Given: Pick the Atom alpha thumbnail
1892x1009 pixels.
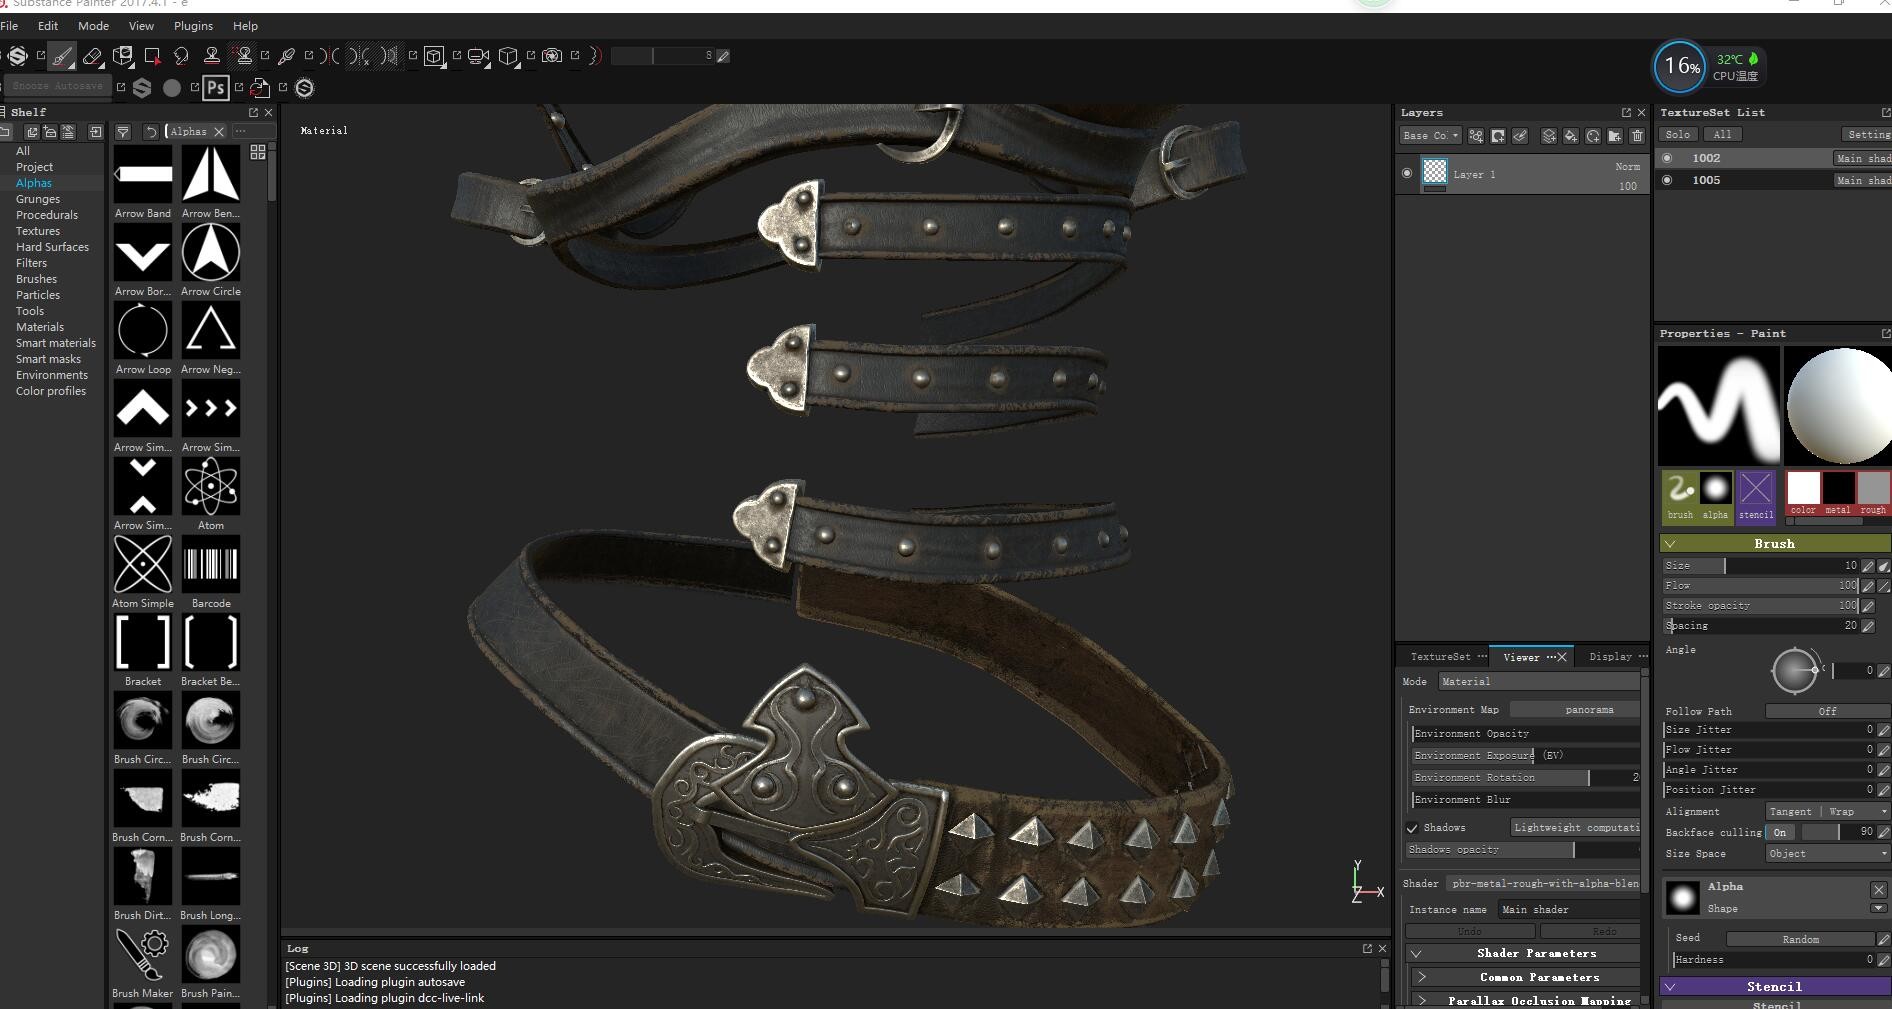Looking at the screenshot, I should [211, 486].
